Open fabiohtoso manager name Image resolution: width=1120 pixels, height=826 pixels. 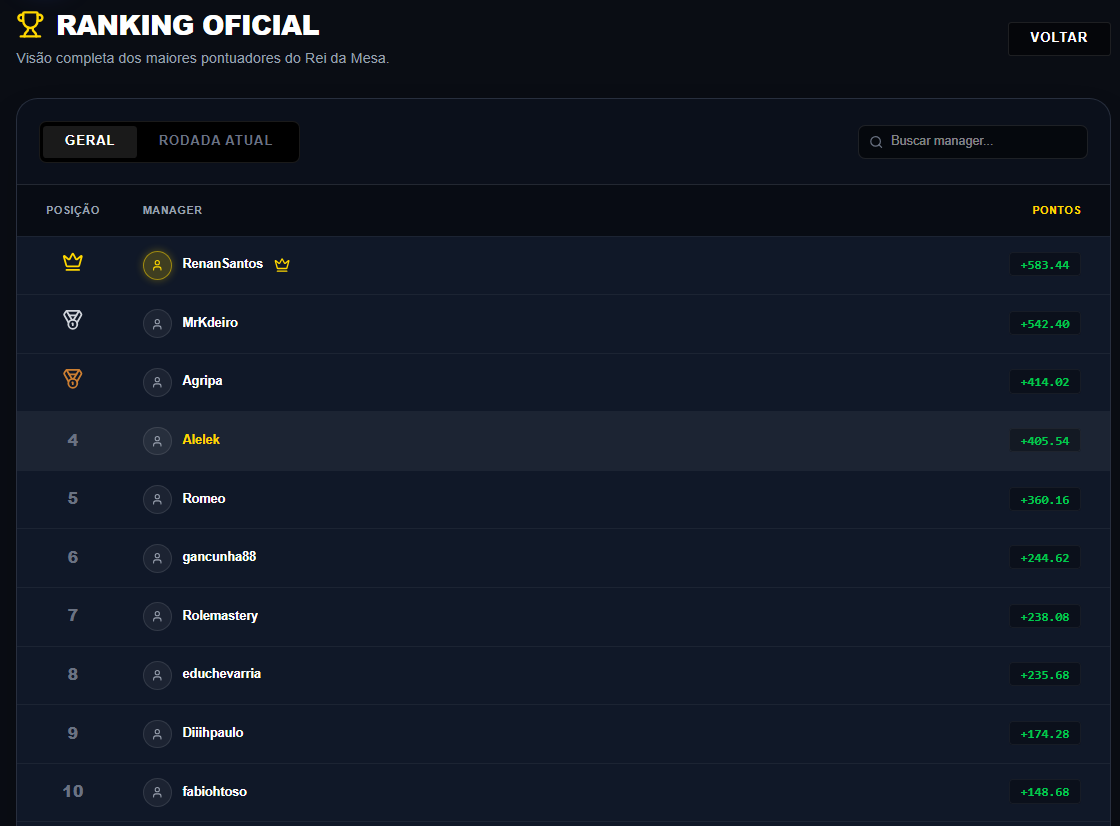click(x=214, y=791)
